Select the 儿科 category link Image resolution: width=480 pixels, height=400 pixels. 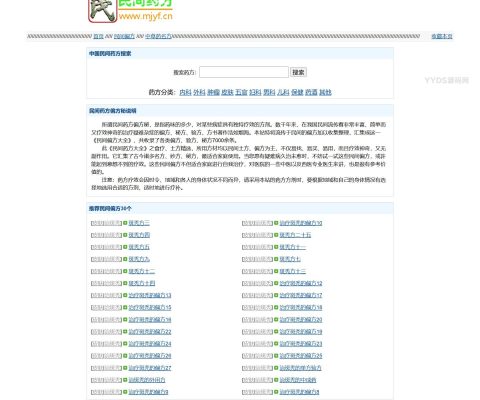pyautogui.click(x=283, y=92)
